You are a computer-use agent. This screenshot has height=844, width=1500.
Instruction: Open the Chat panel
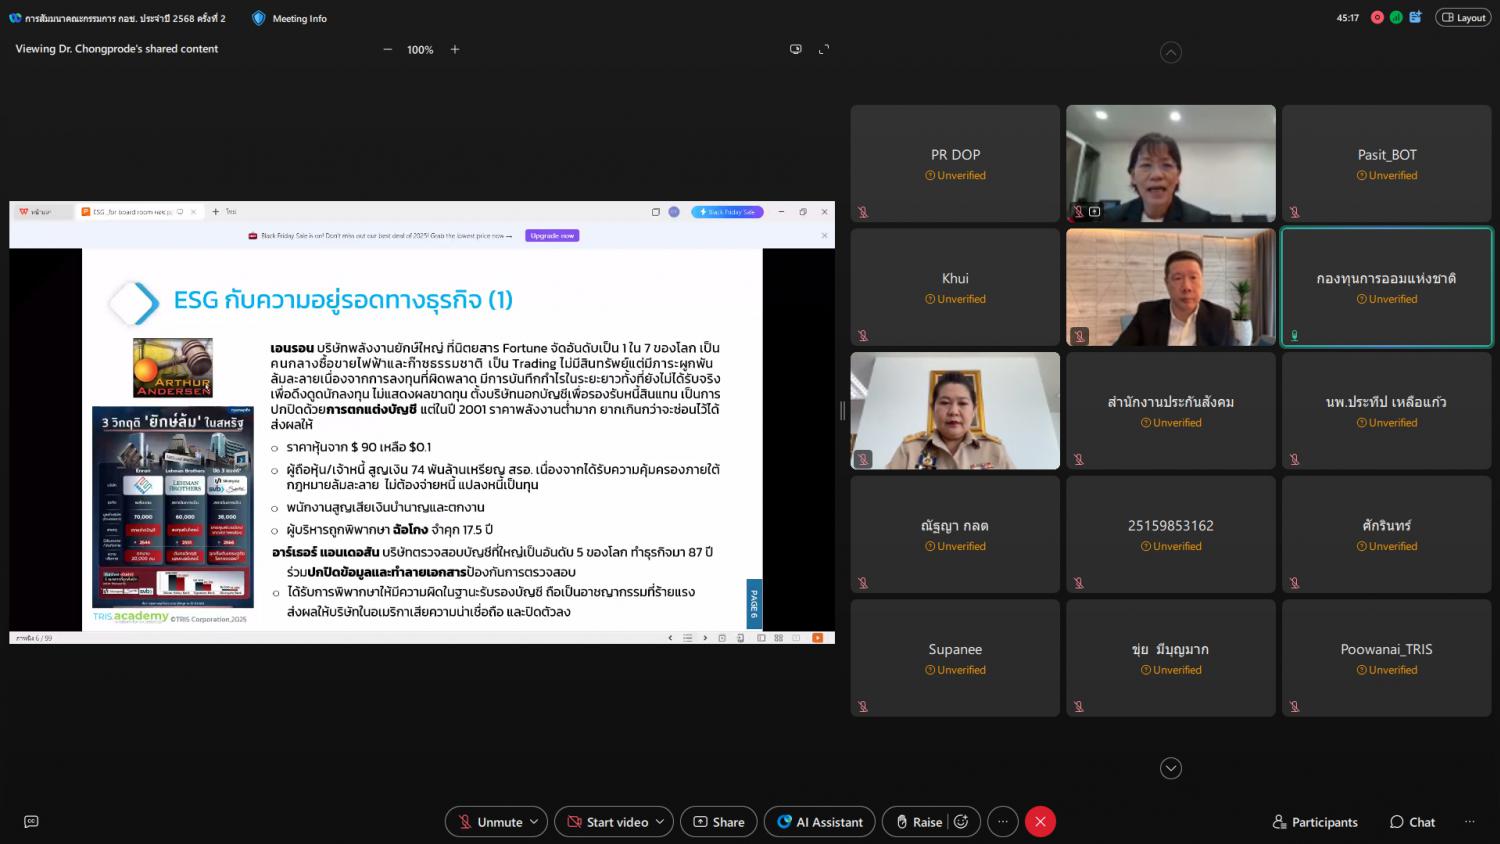pyautogui.click(x=1412, y=822)
